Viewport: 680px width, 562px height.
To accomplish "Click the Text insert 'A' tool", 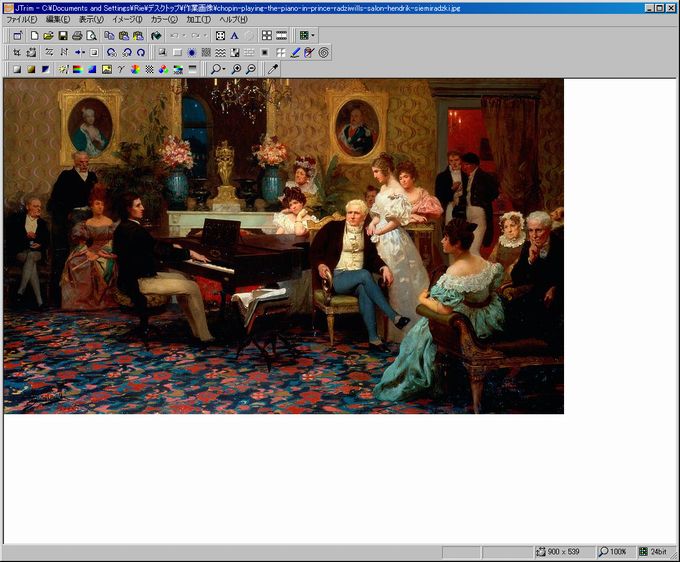I will 234,36.
